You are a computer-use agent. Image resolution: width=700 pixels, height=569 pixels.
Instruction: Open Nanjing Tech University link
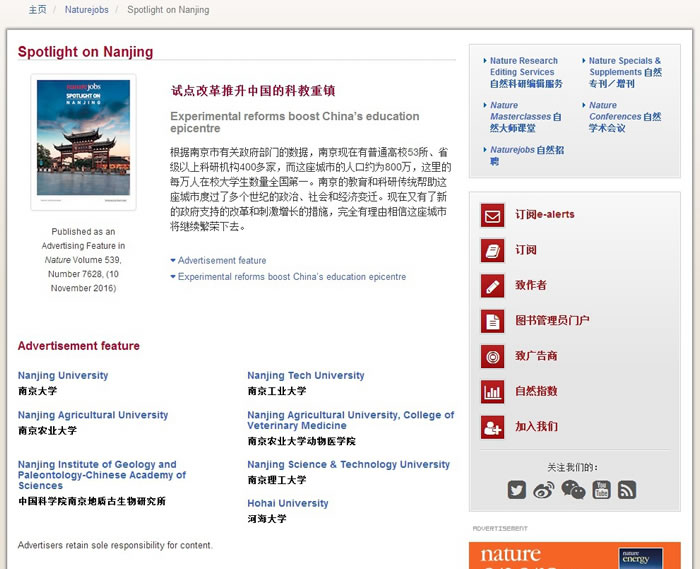point(306,376)
